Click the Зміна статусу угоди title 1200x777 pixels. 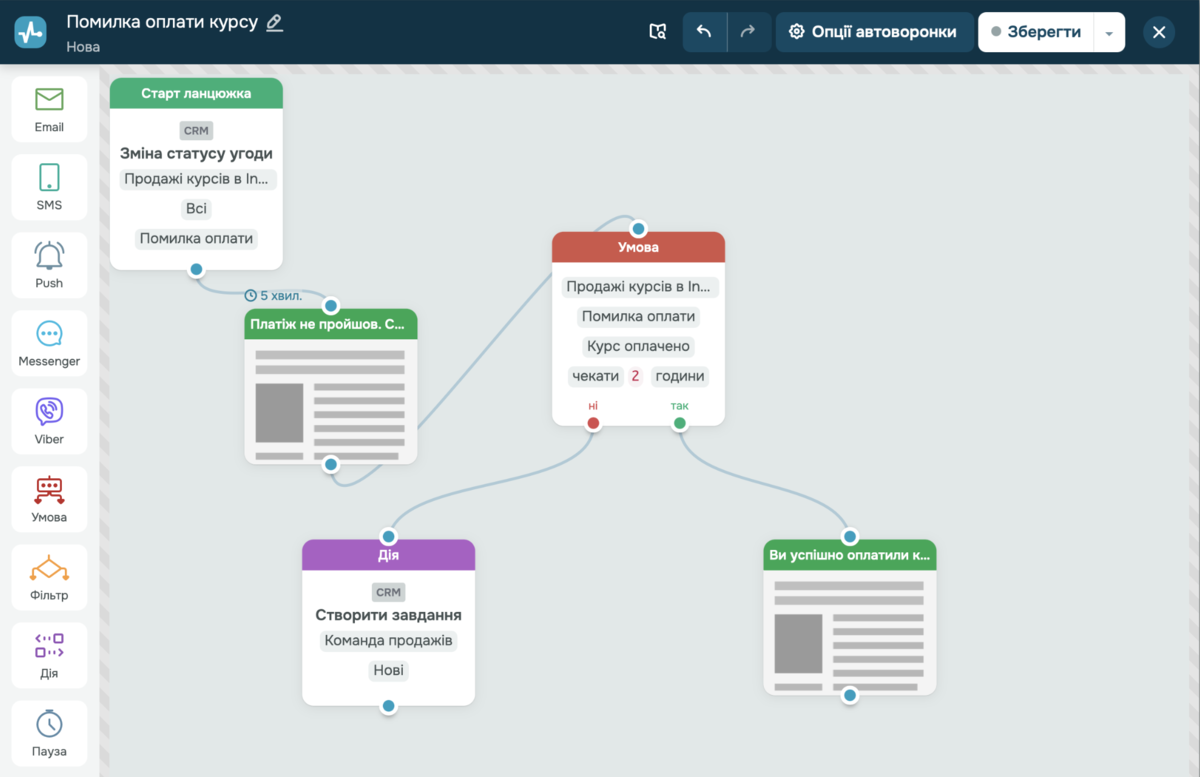click(x=196, y=154)
